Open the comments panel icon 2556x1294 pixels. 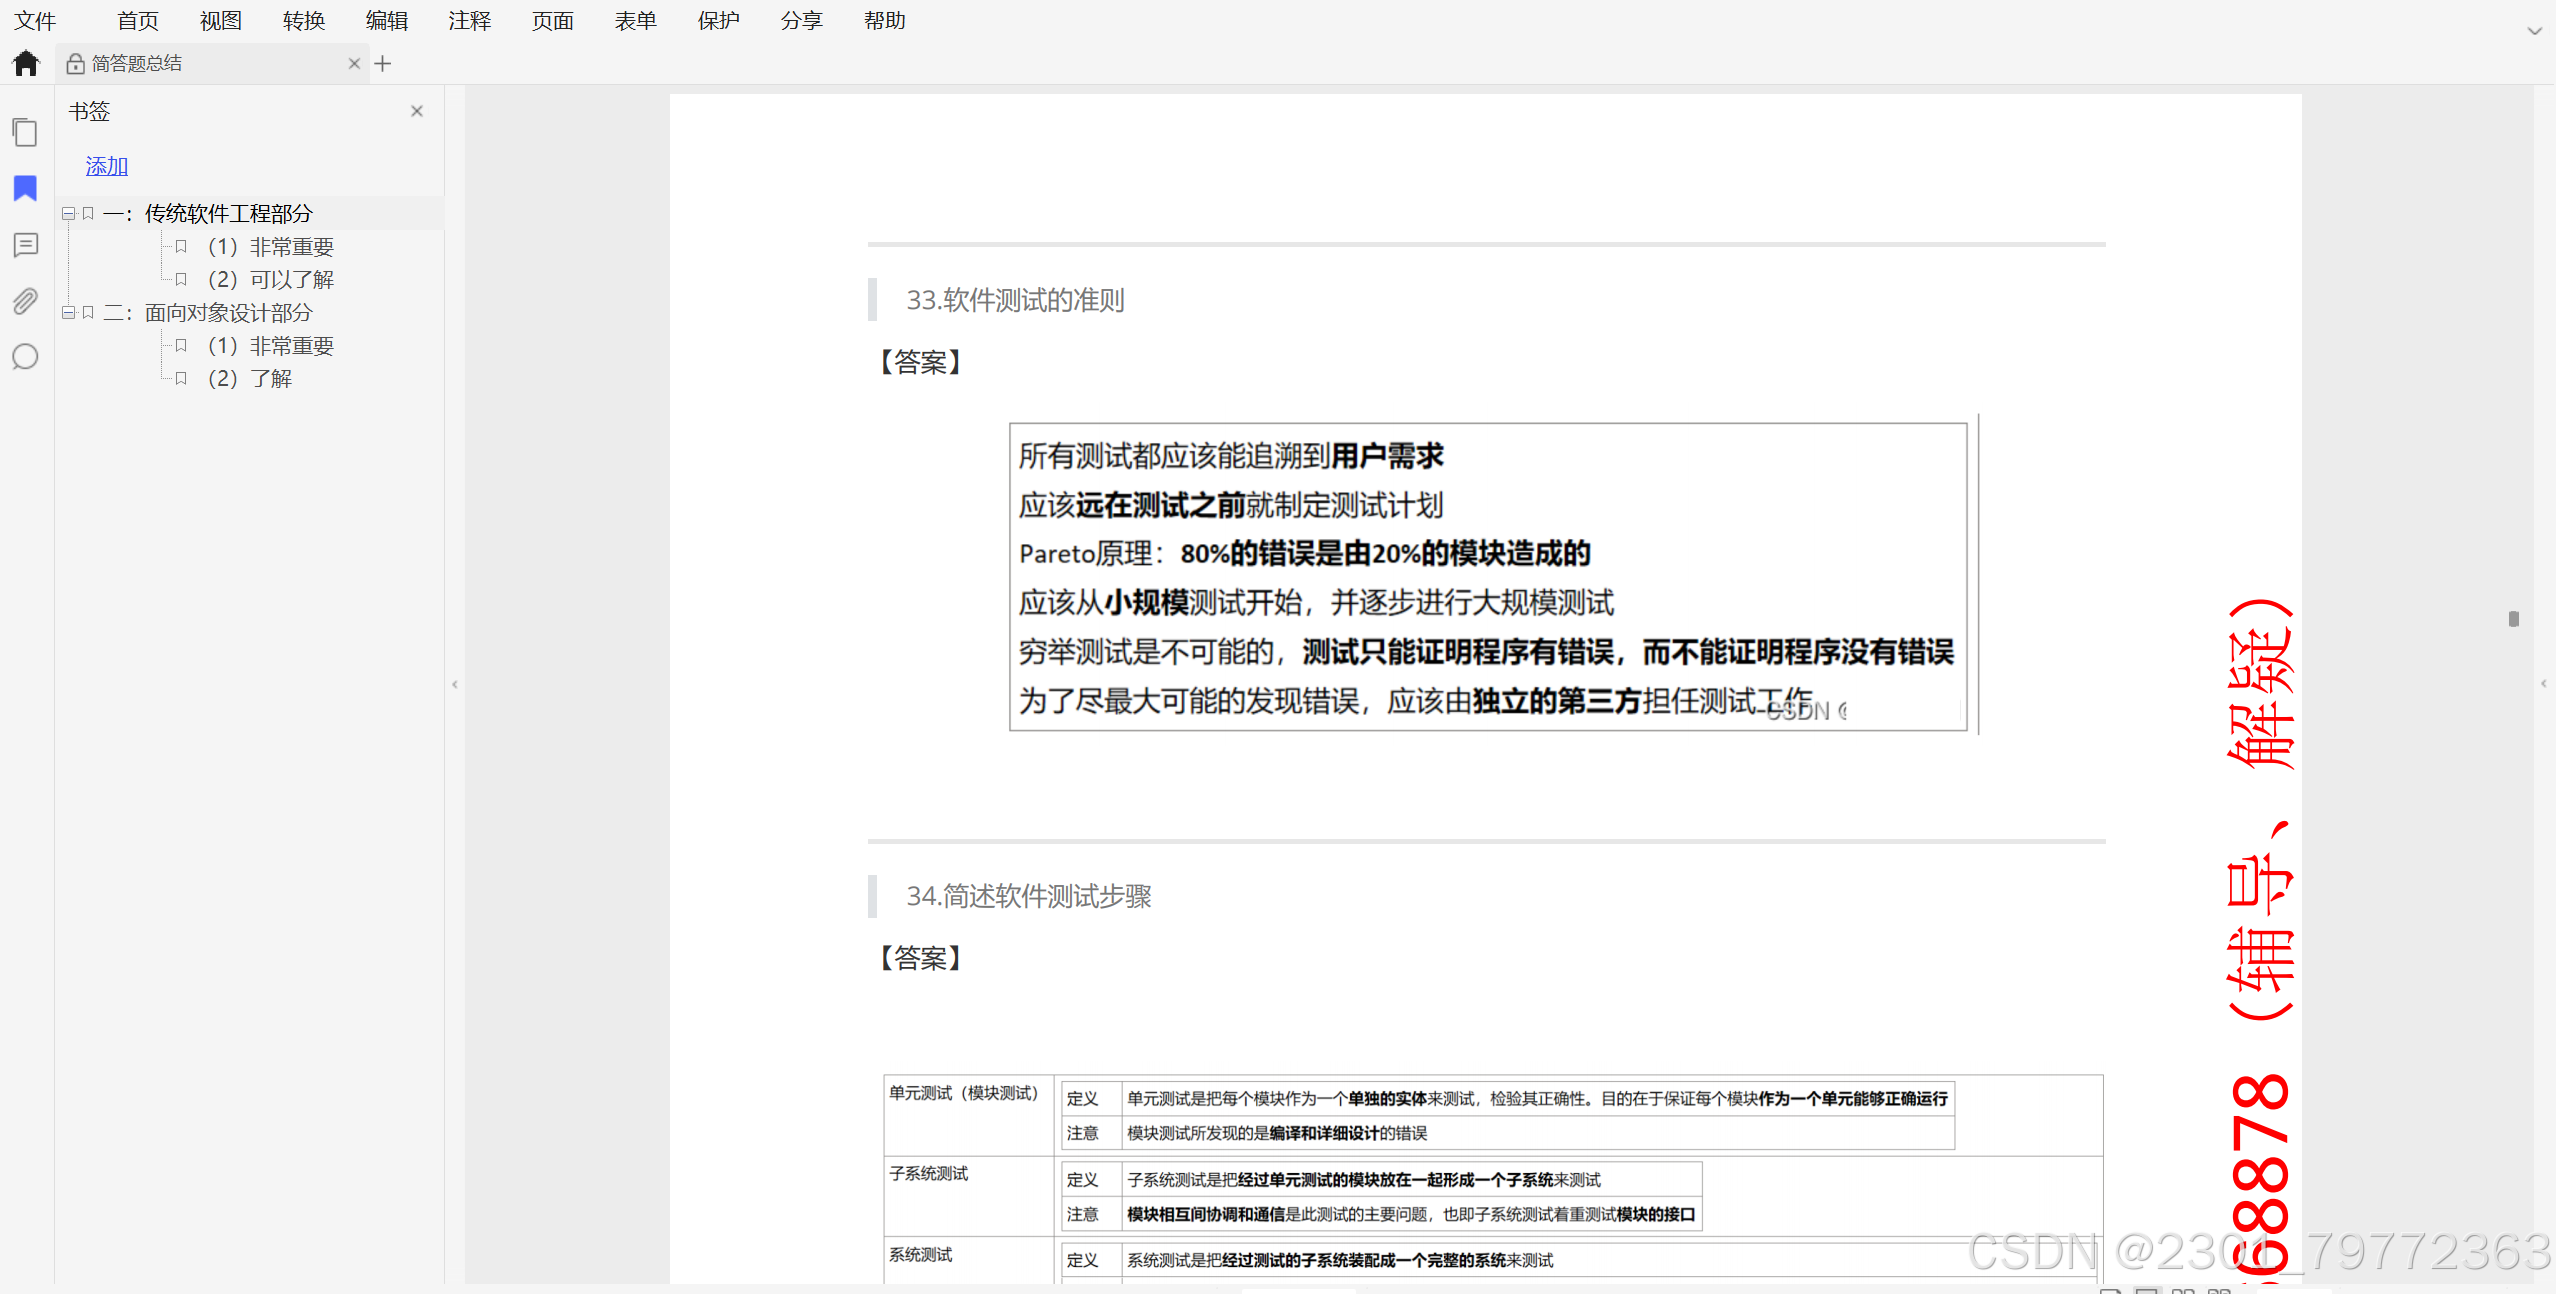pyautogui.click(x=25, y=245)
